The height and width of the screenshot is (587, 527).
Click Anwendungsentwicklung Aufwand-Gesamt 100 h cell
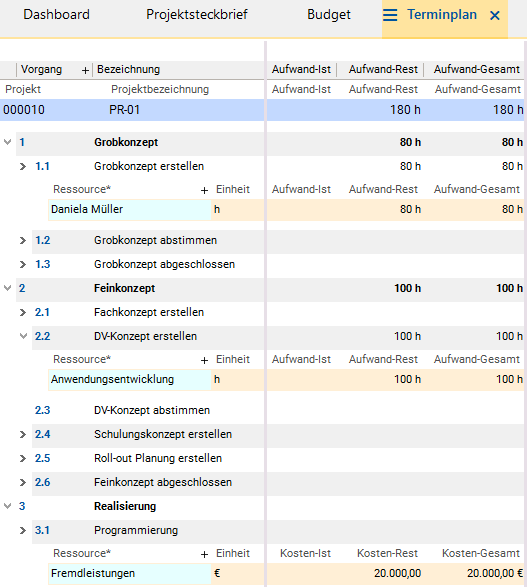(509, 379)
